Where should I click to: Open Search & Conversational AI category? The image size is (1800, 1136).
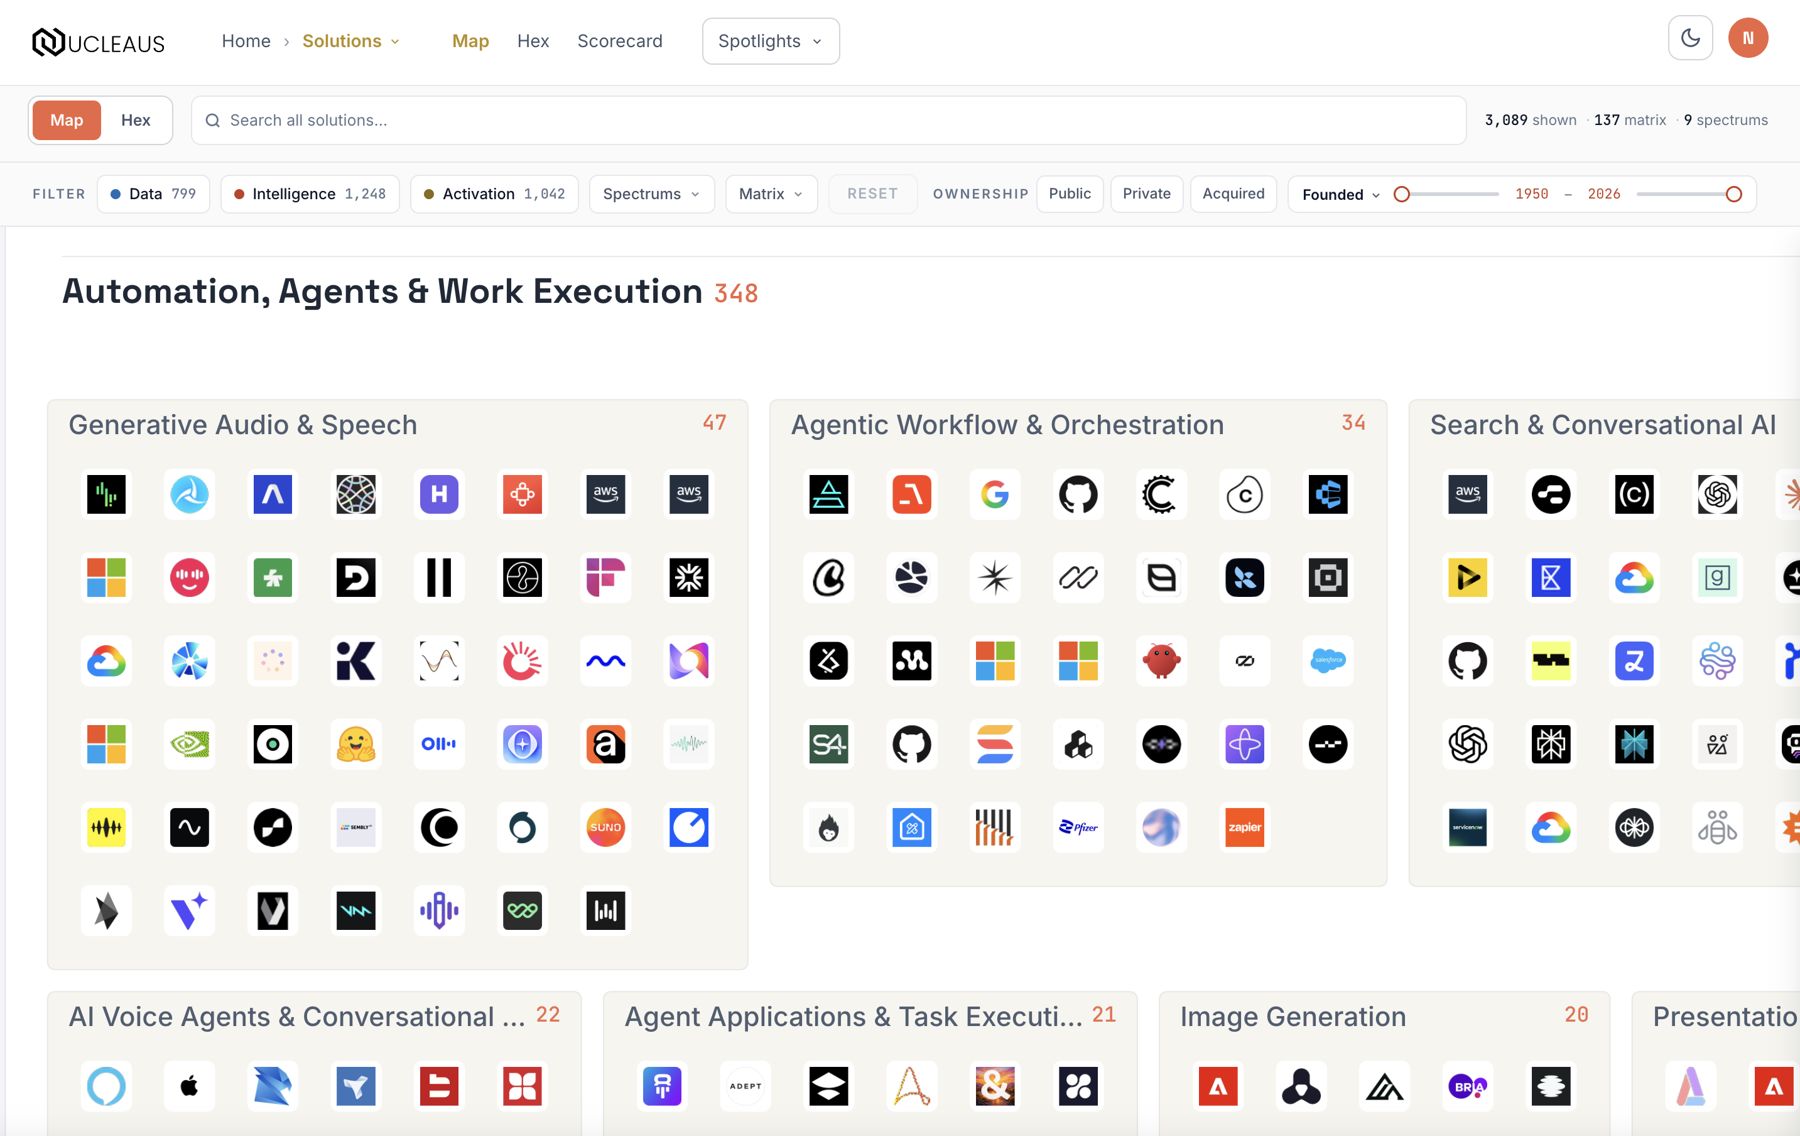click(x=1603, y=425)
